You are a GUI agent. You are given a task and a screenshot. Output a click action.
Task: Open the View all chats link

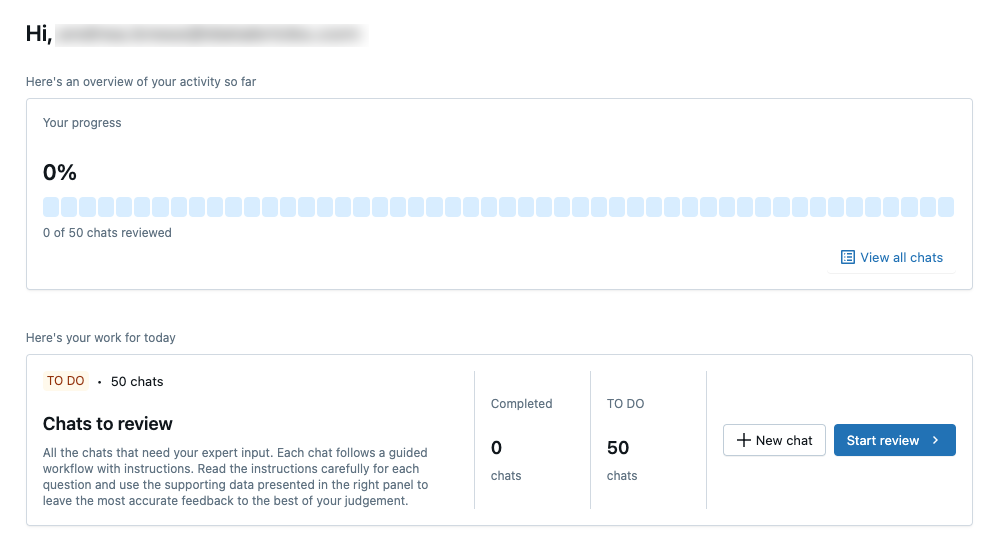pos(900,257)
